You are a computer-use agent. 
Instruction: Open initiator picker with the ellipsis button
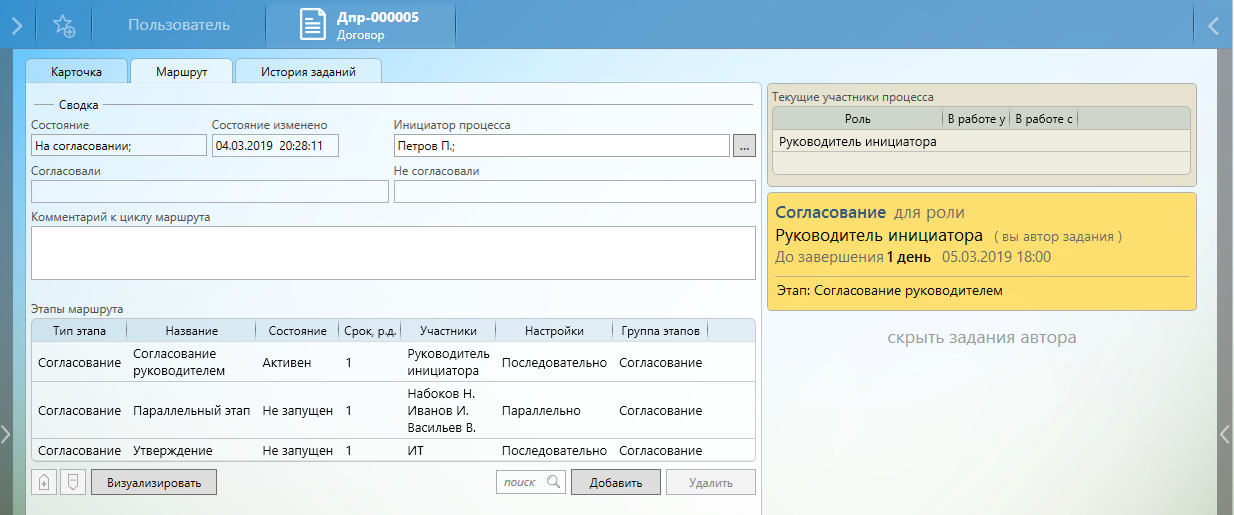743,146
